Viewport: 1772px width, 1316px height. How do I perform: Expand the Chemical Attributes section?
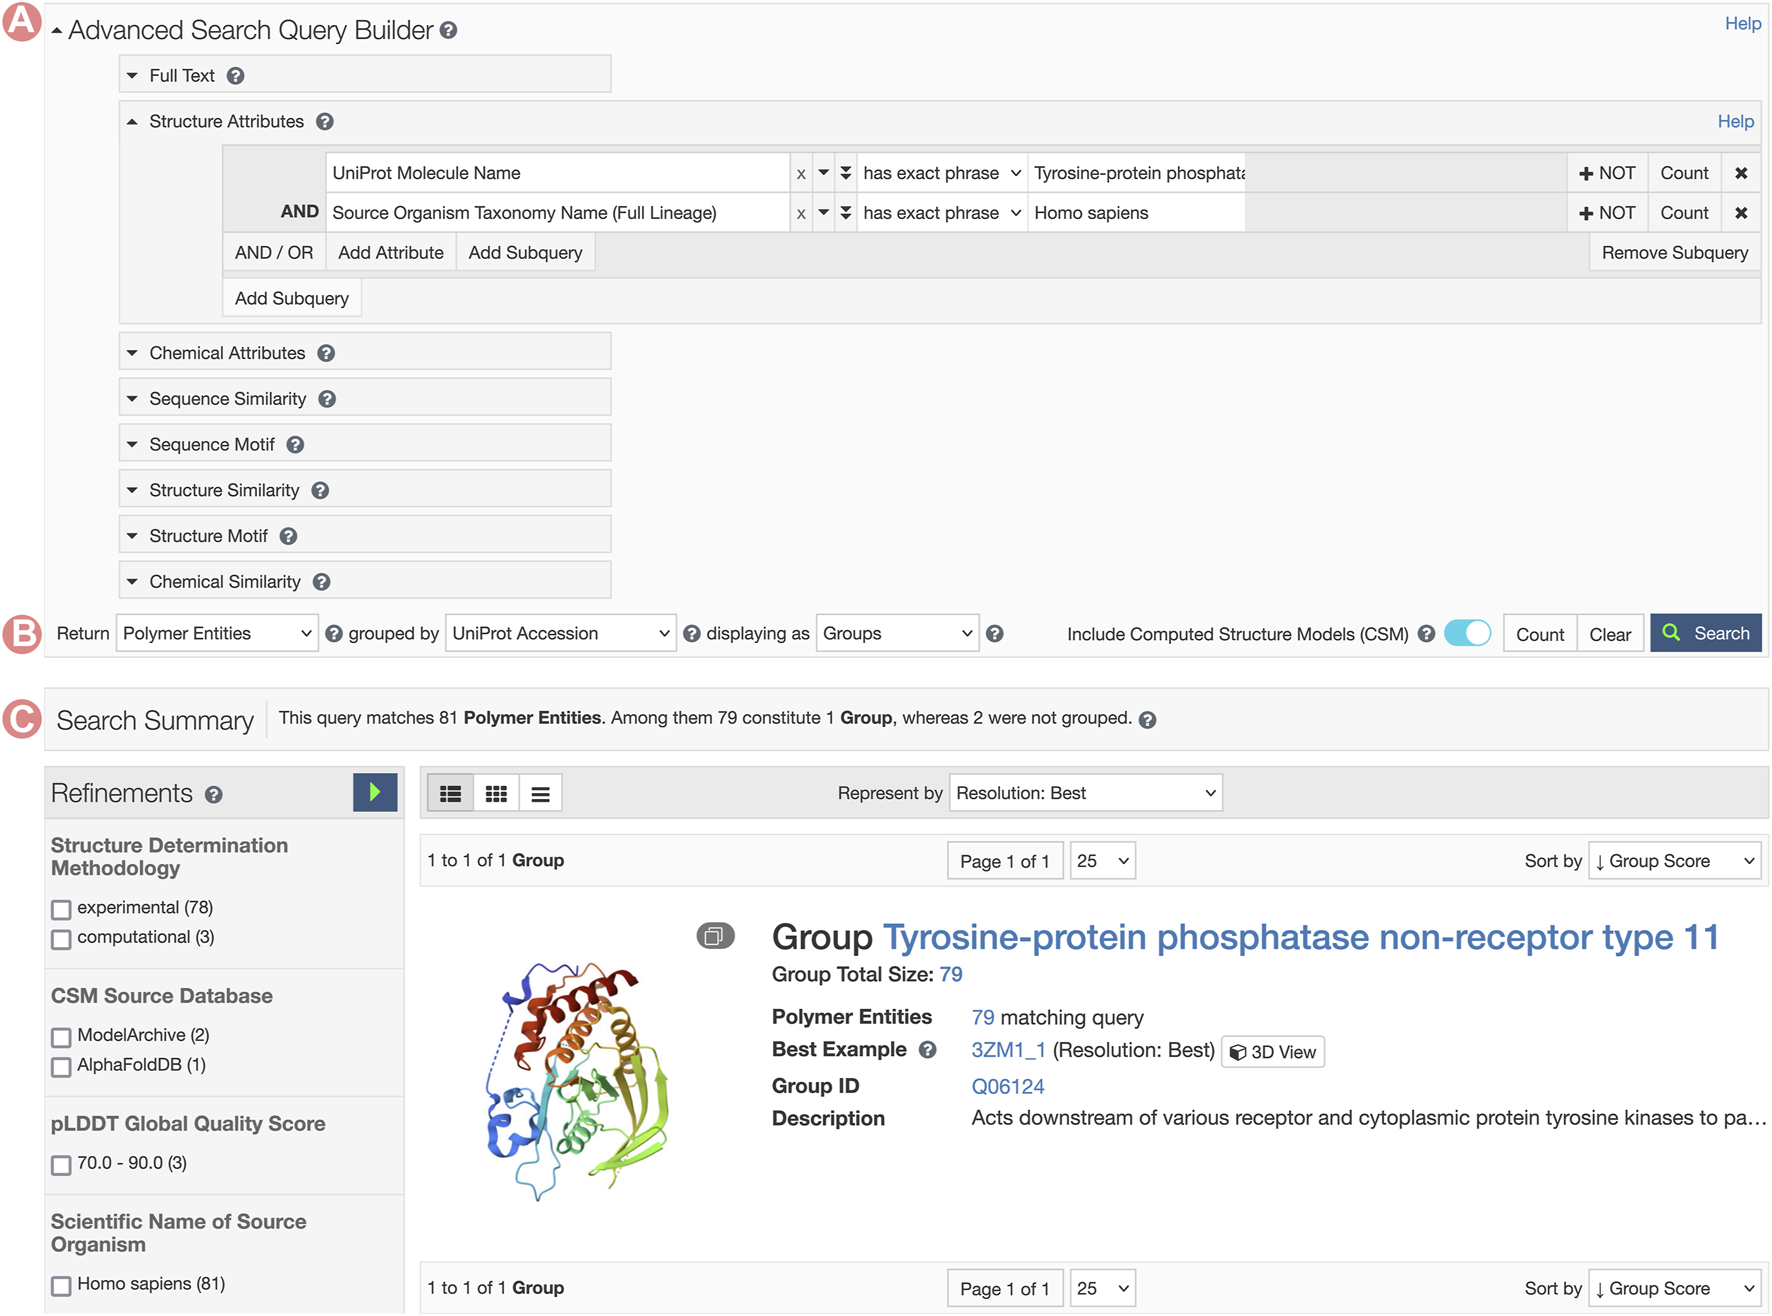[x=227, y=353]
